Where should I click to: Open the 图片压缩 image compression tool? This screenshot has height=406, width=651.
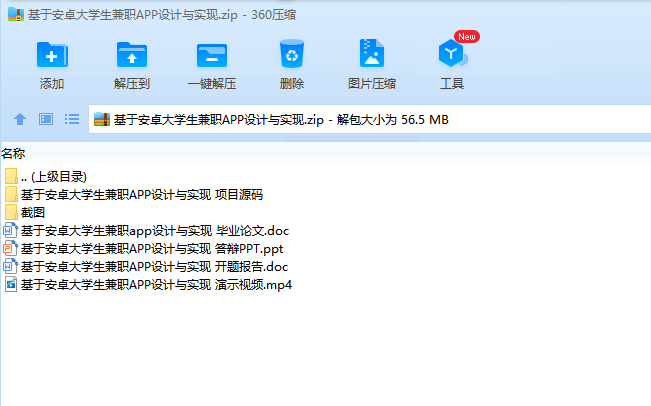pos(372,53)
